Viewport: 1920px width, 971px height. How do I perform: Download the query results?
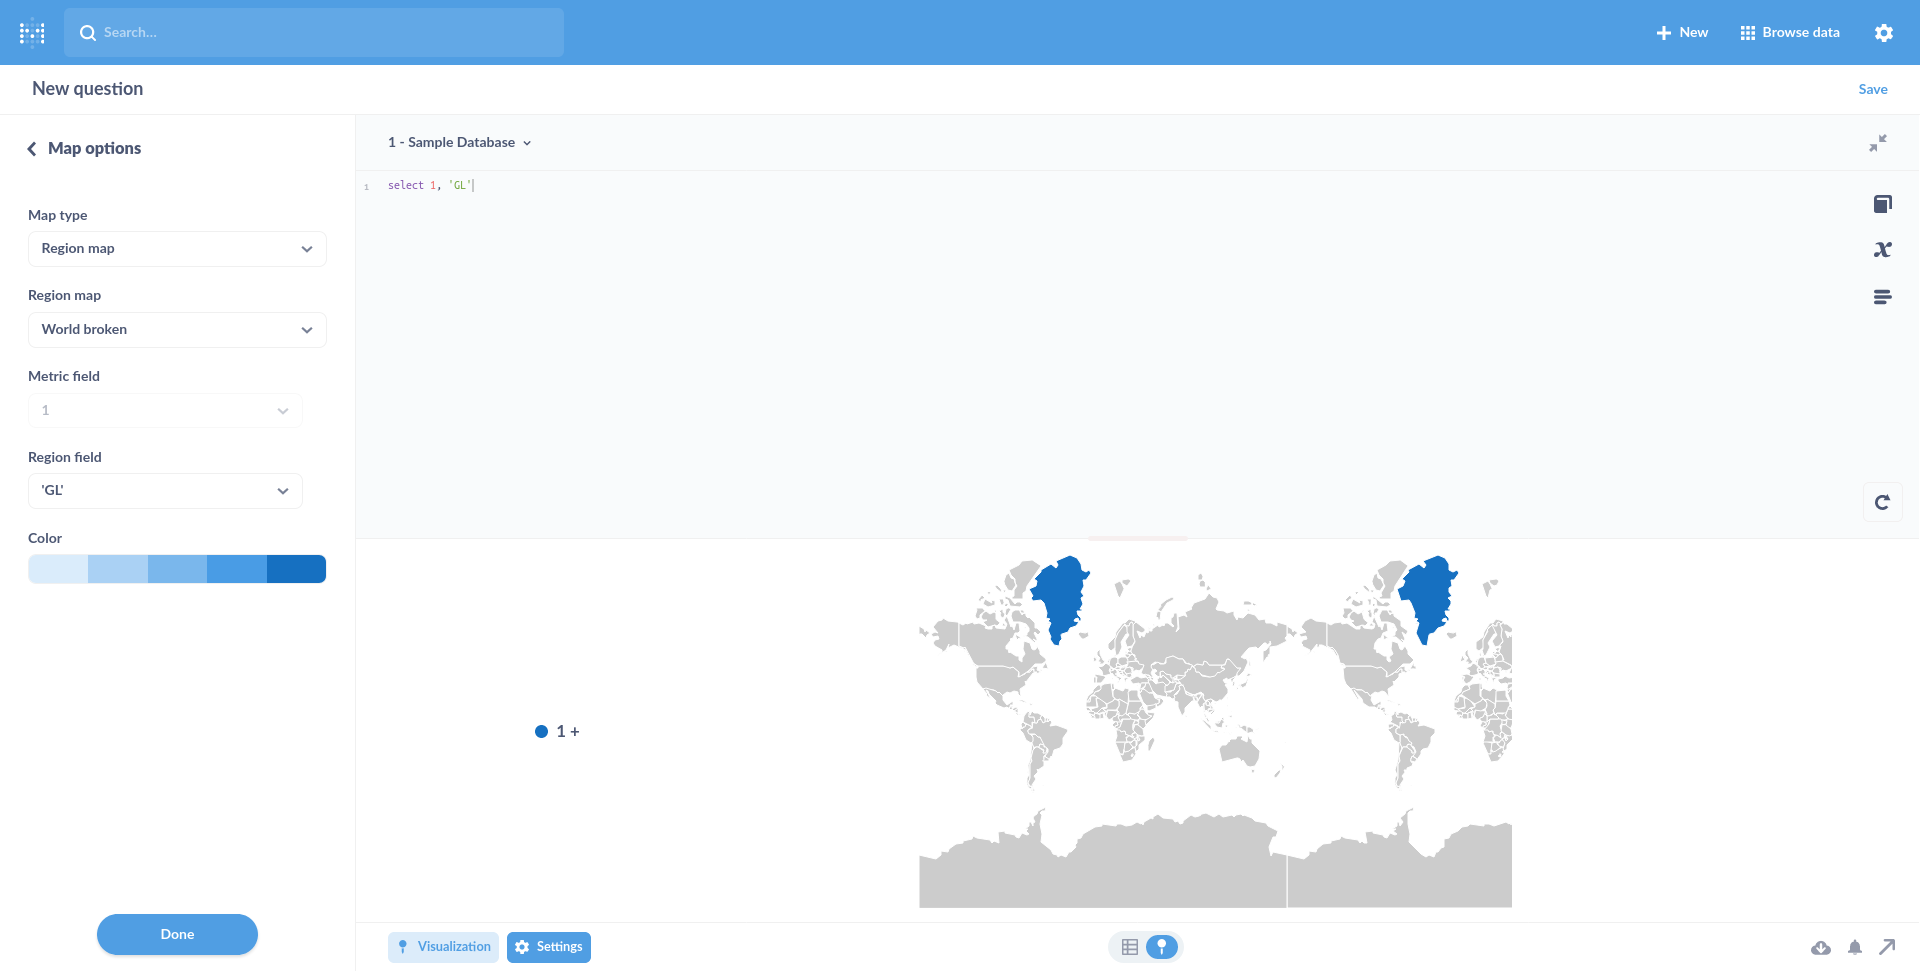click(x=1822, y=947)
